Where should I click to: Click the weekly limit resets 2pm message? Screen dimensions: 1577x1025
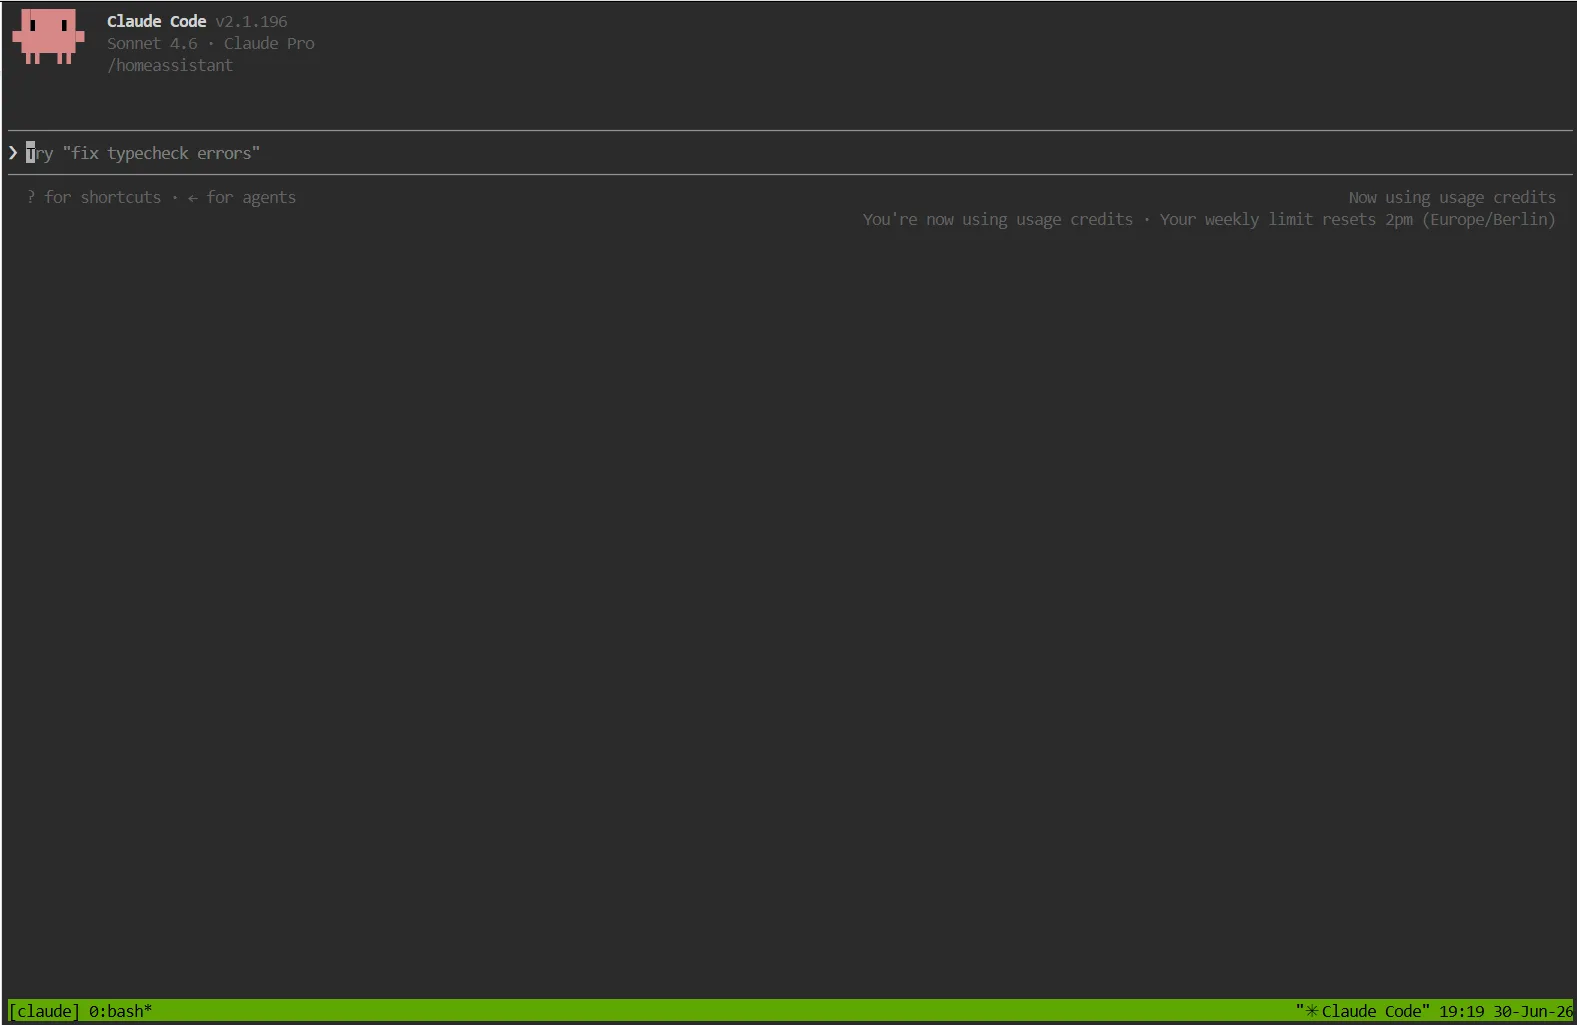[x=1358, y=219]
